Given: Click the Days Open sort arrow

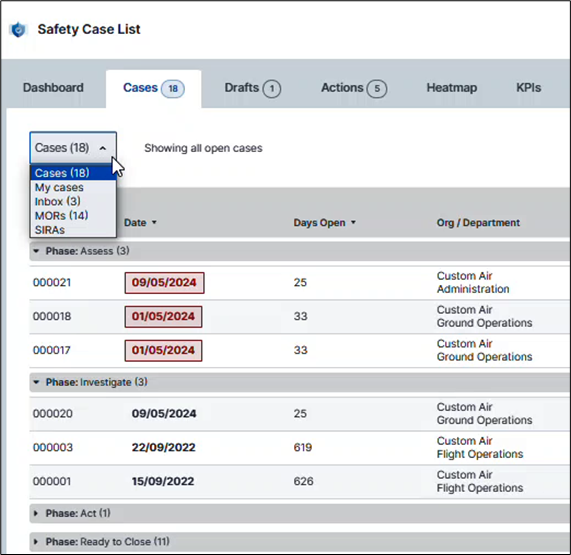Looking at the screenshot, I should point(353,223).
